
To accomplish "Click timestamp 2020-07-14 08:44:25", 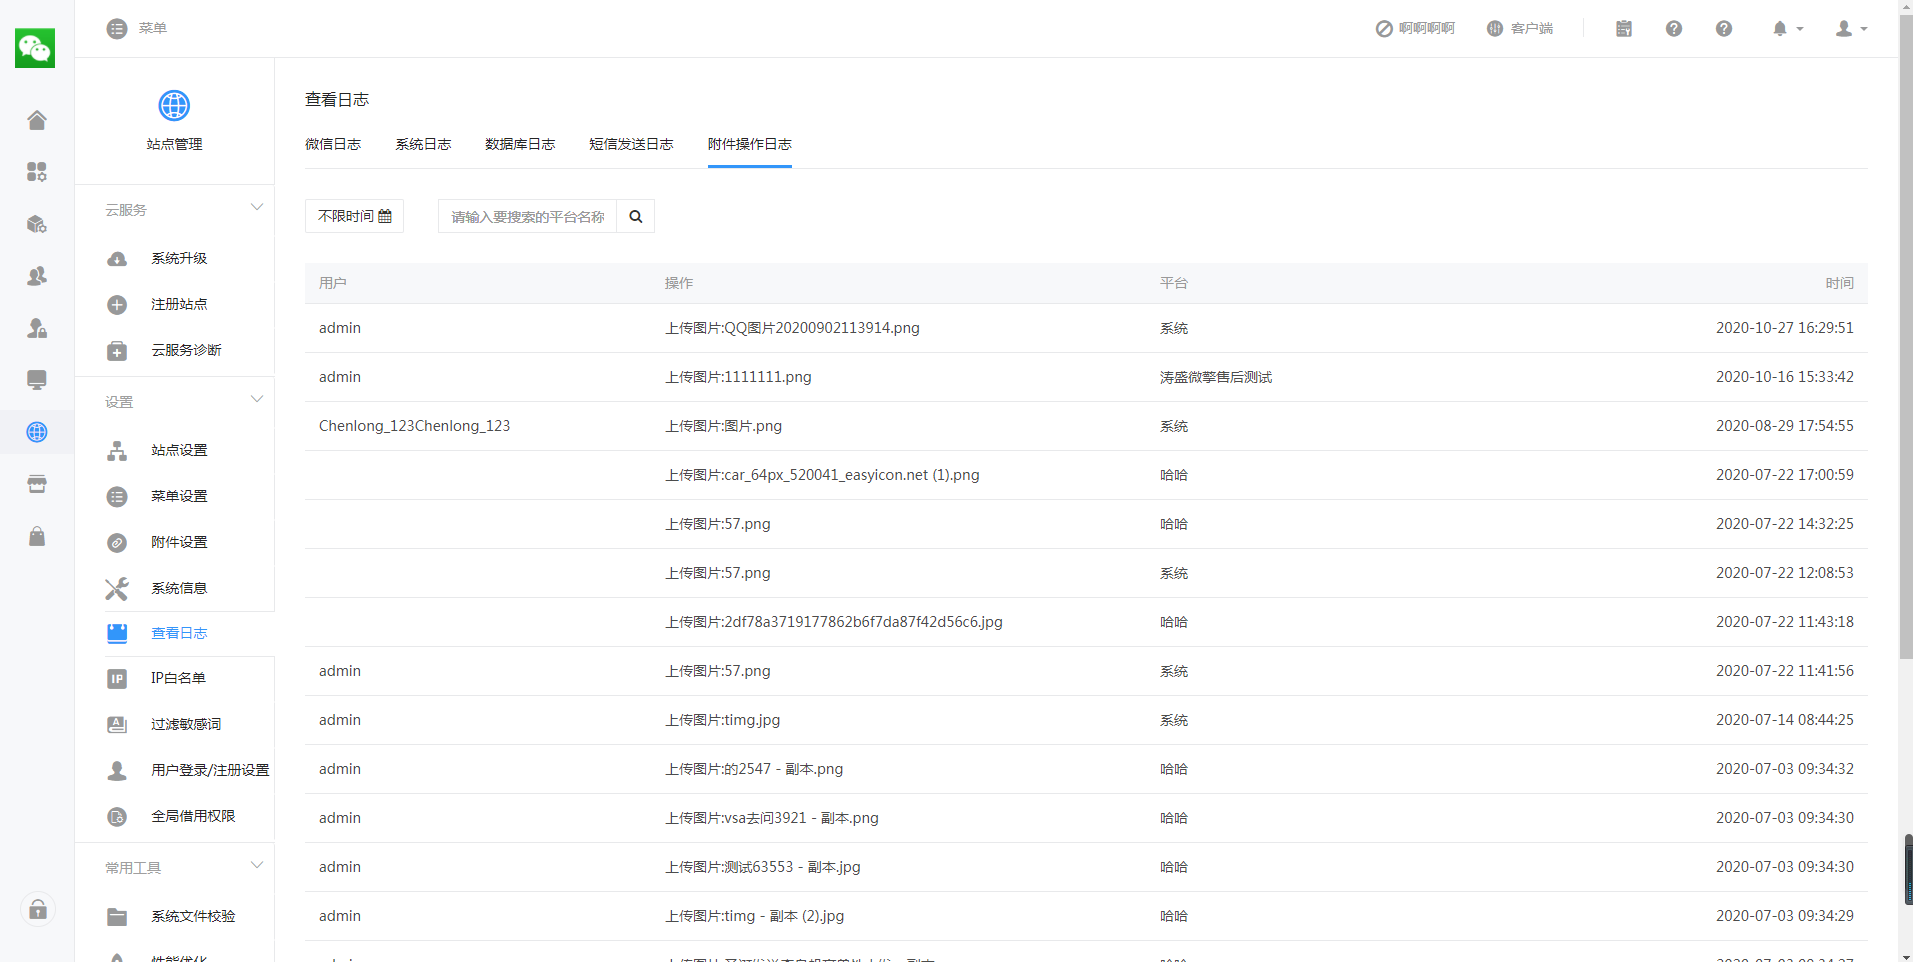I will click(1785, 720).
